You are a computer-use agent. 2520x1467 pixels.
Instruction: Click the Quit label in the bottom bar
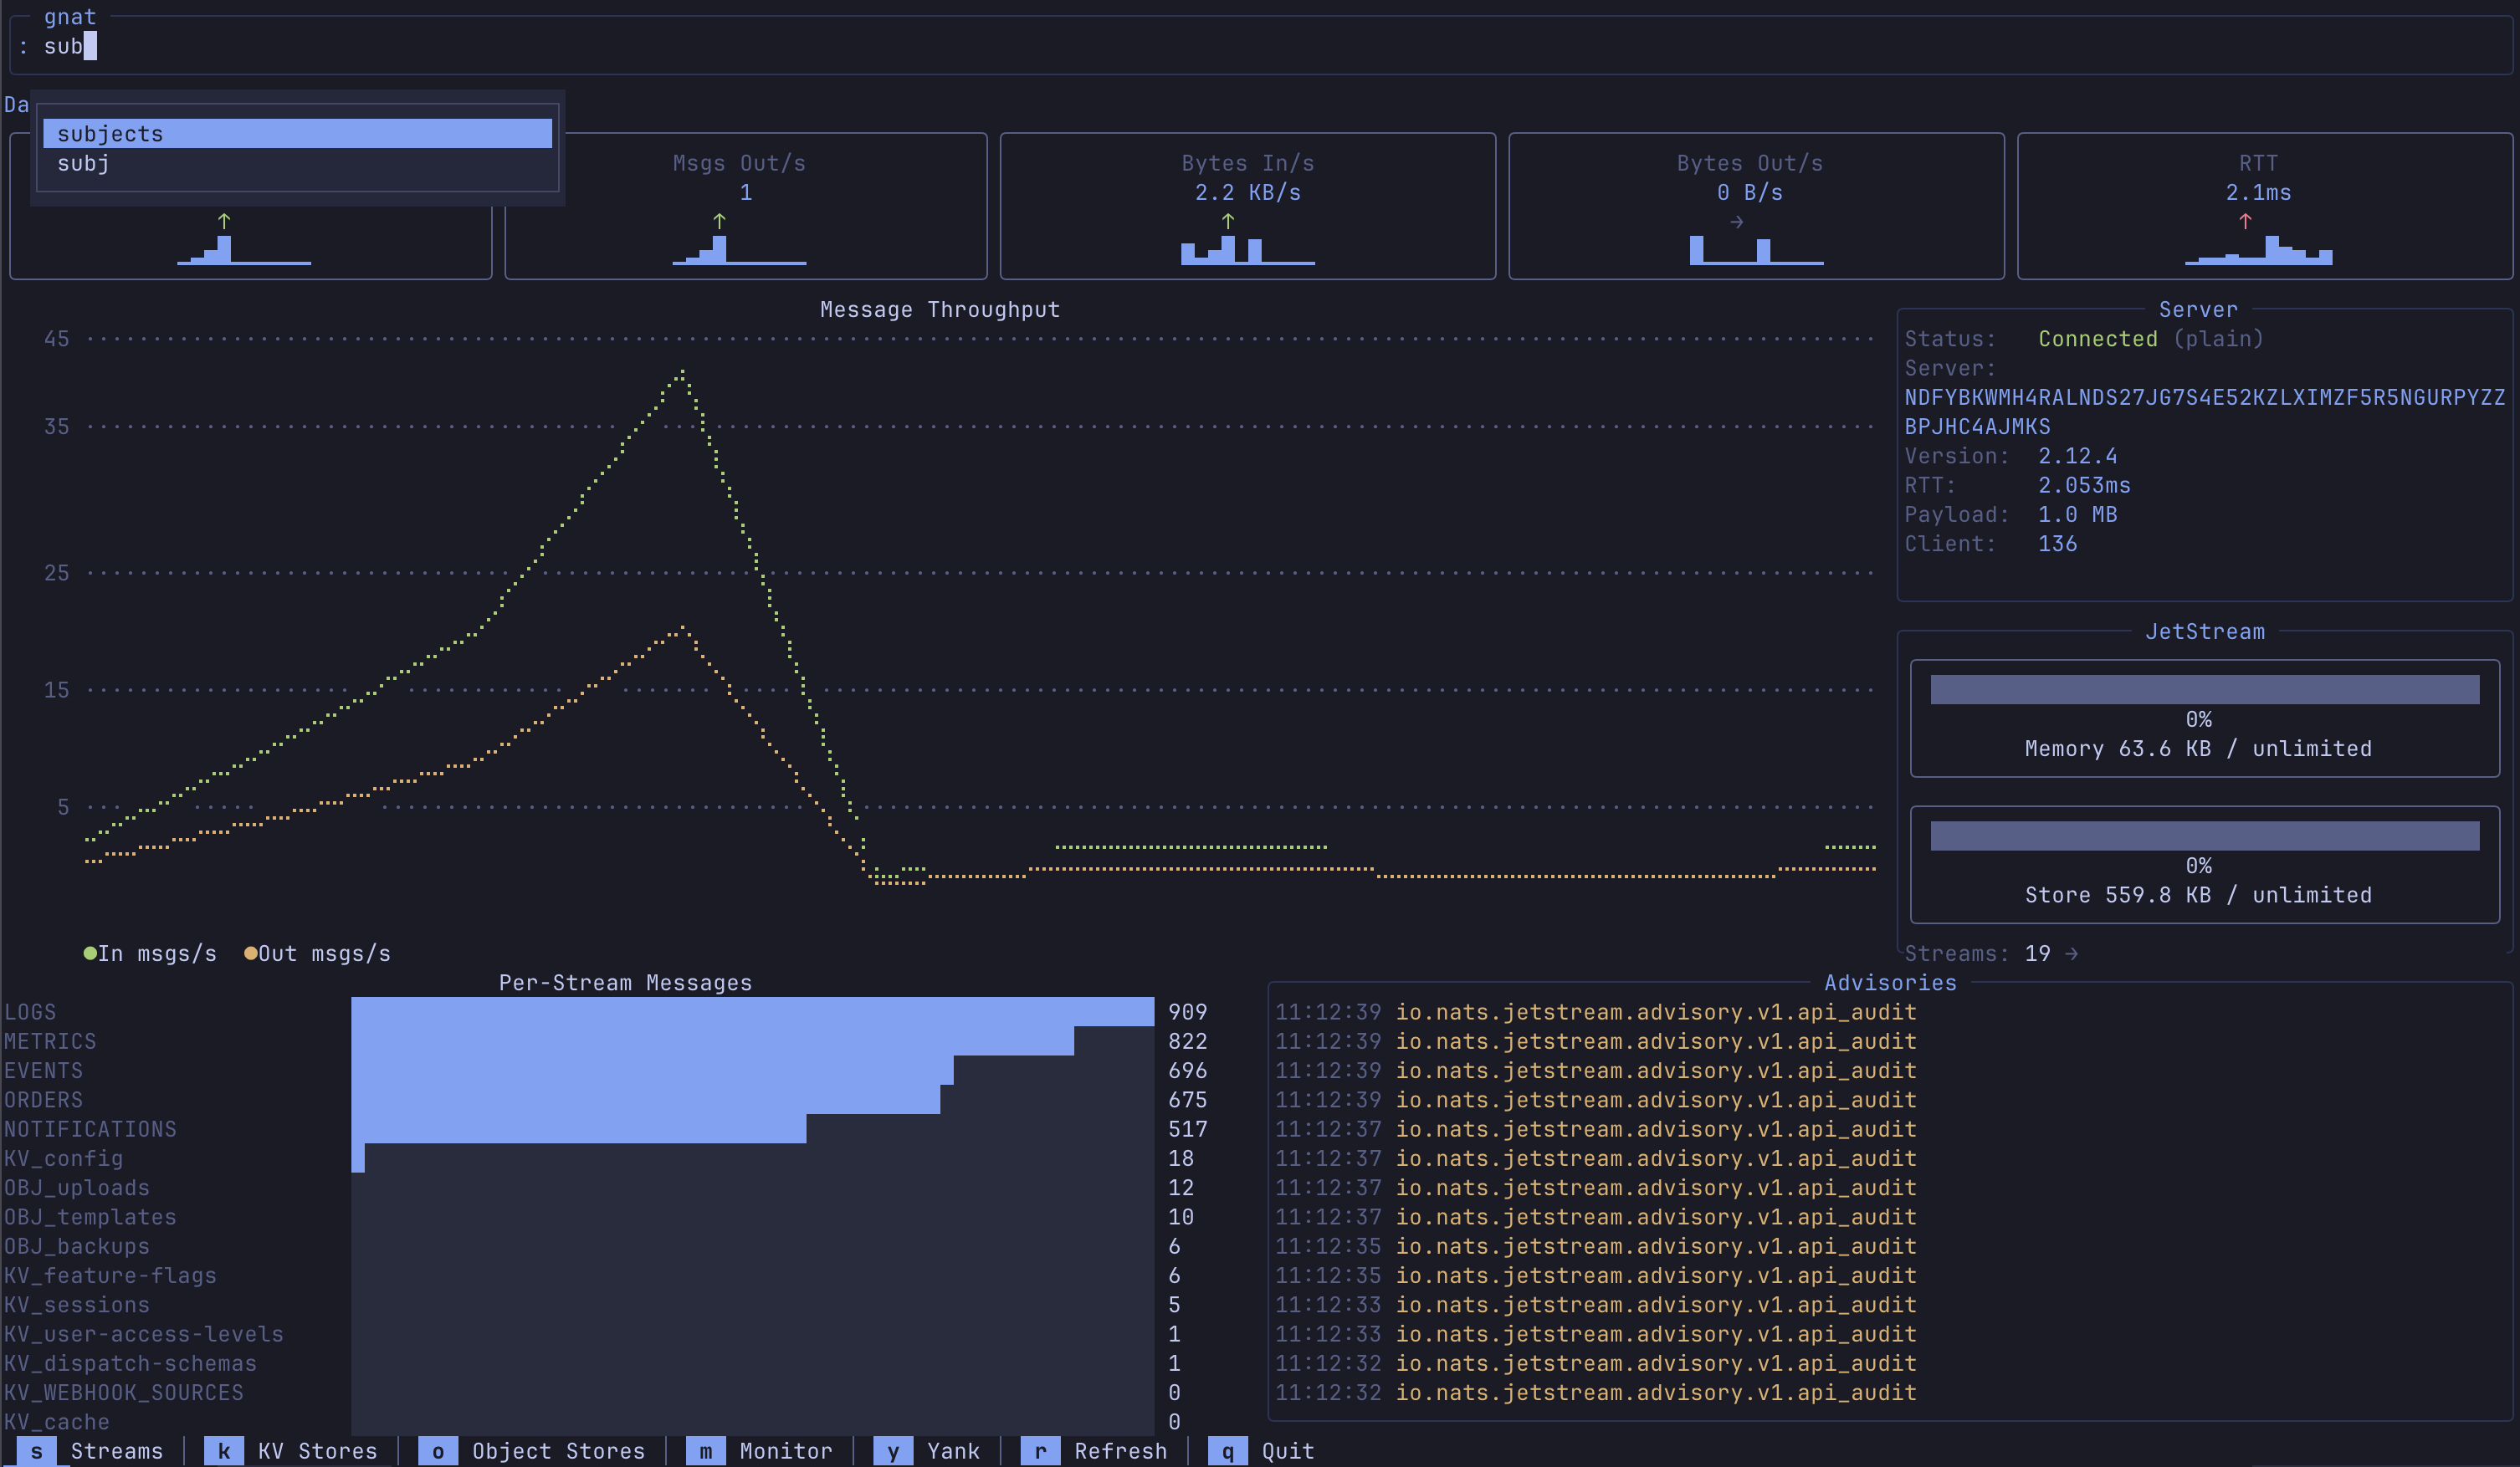(1287, 1451)
